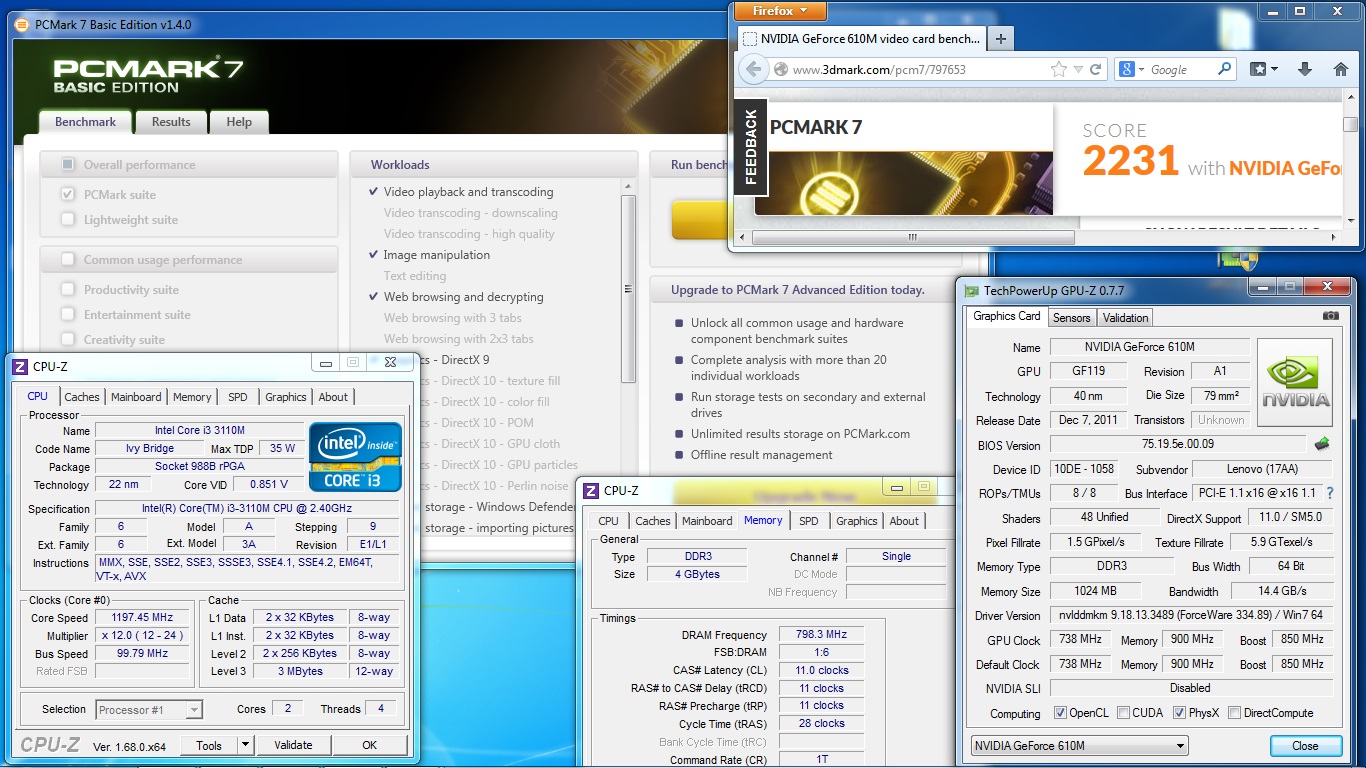
Task: Reload the 3dmark page in Firefox
Action: point(1096,70)
